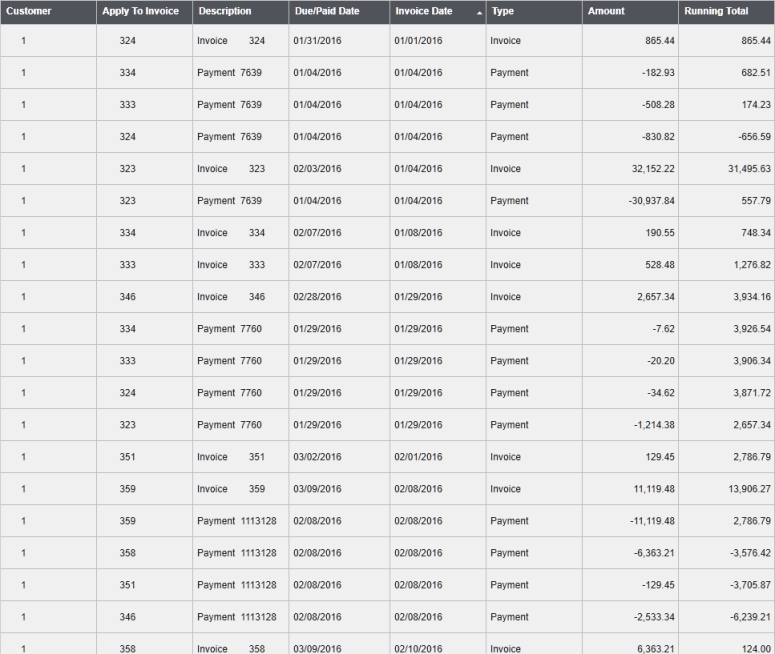This screenshot has height=654, width=775.
Task: Select the invoice date 02/01/2016 cell
Action: tap(418, 457)
